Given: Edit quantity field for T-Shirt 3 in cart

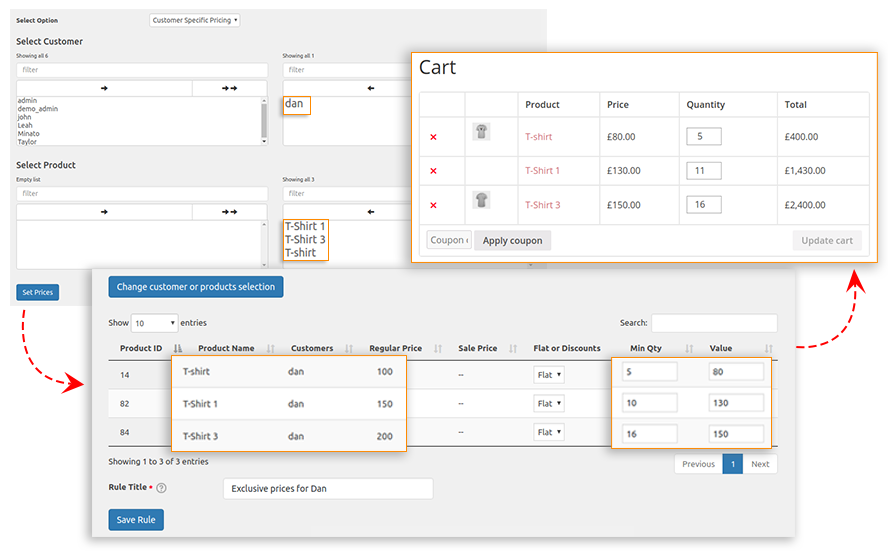Looking at the screenshot, I should pyautogui.click(x=704, y=205).
